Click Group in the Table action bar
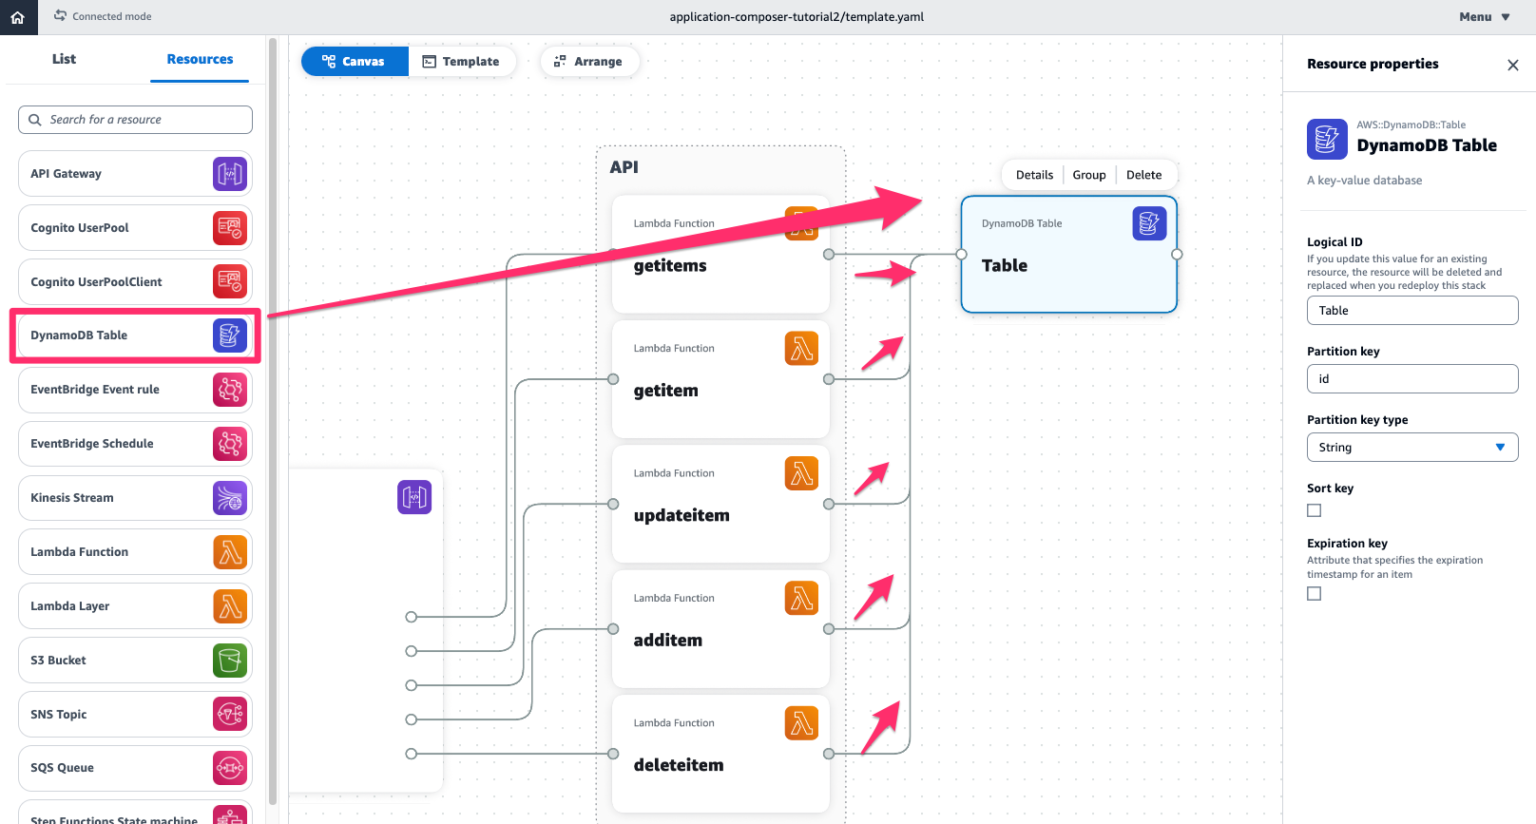 tap(1089, 175)
